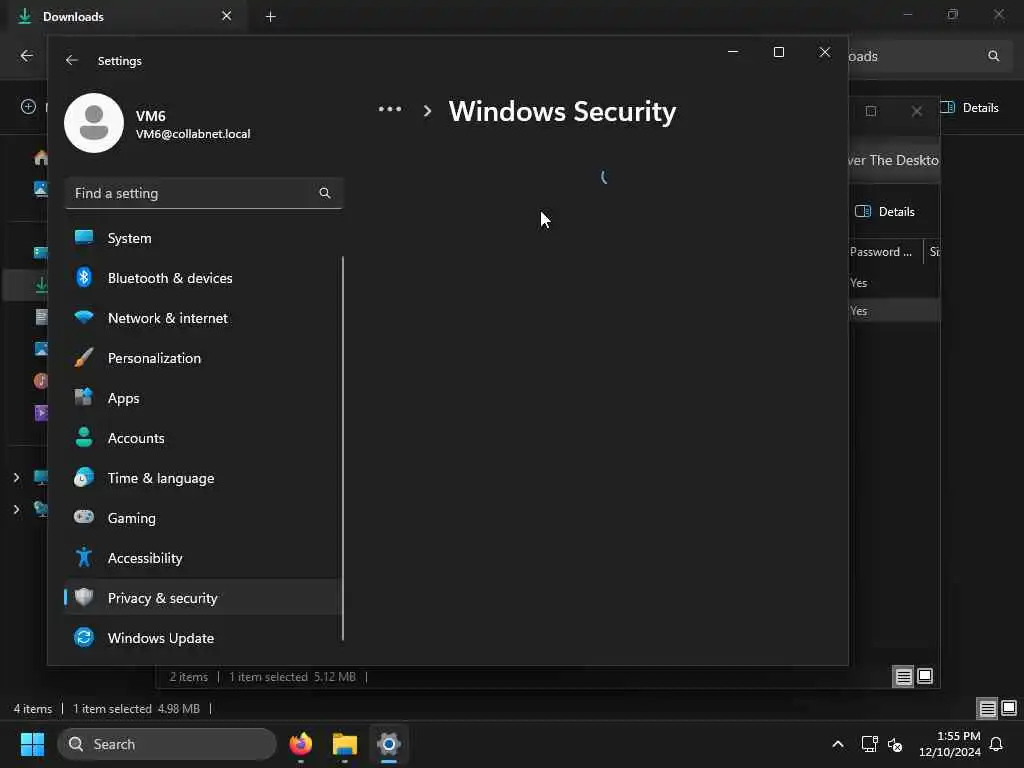1024x768 pixels.
Task: Click the Gaming controller icon
Action: [x=84, y=517]
